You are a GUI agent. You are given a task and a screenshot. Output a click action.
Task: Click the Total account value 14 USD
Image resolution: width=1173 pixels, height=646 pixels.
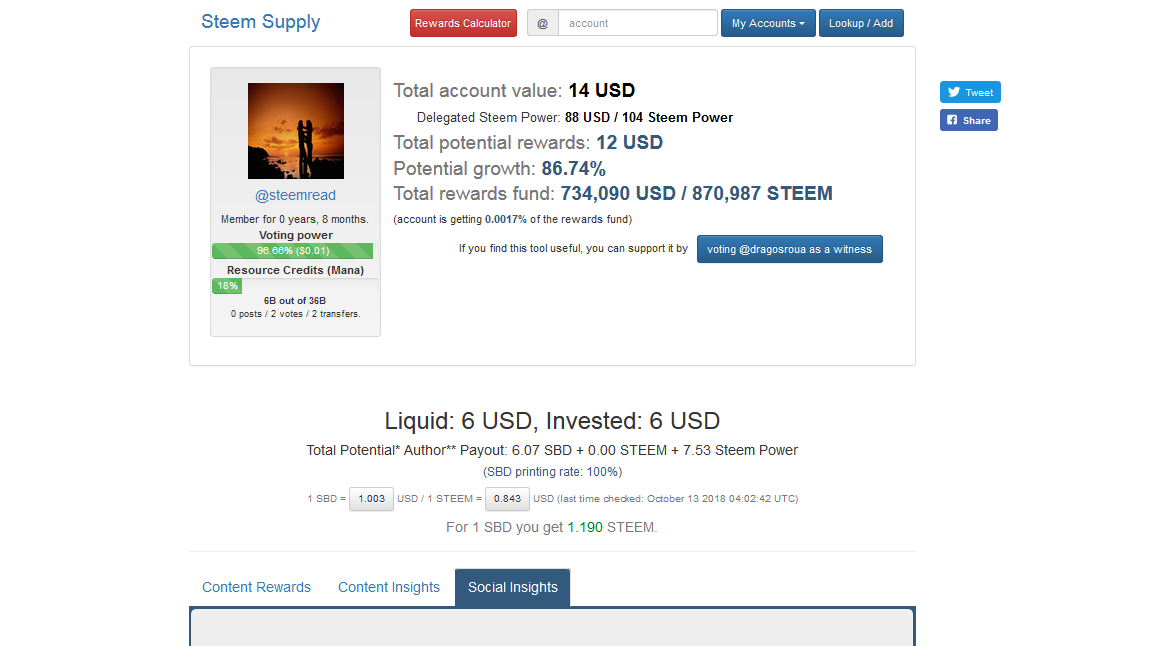click(x=601, y=90)
